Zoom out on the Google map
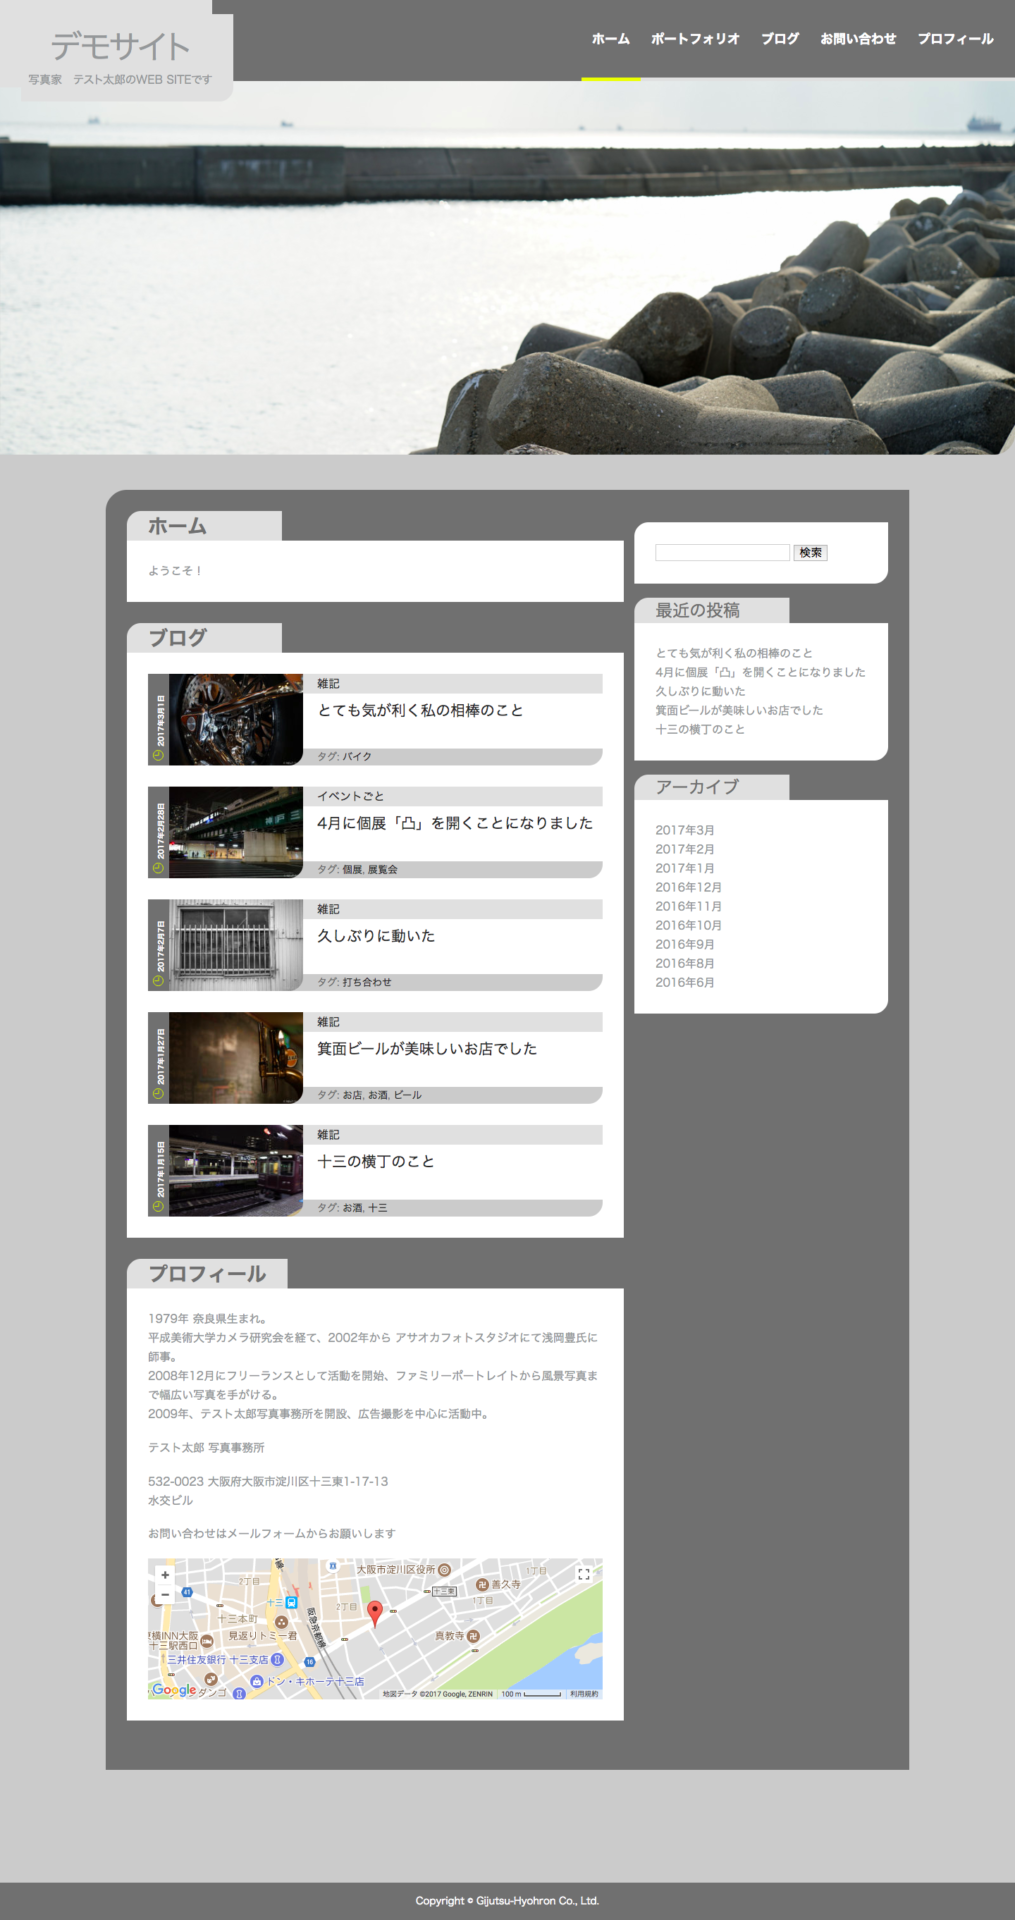1015x1920 pixels. click(x=165, y=1594)
